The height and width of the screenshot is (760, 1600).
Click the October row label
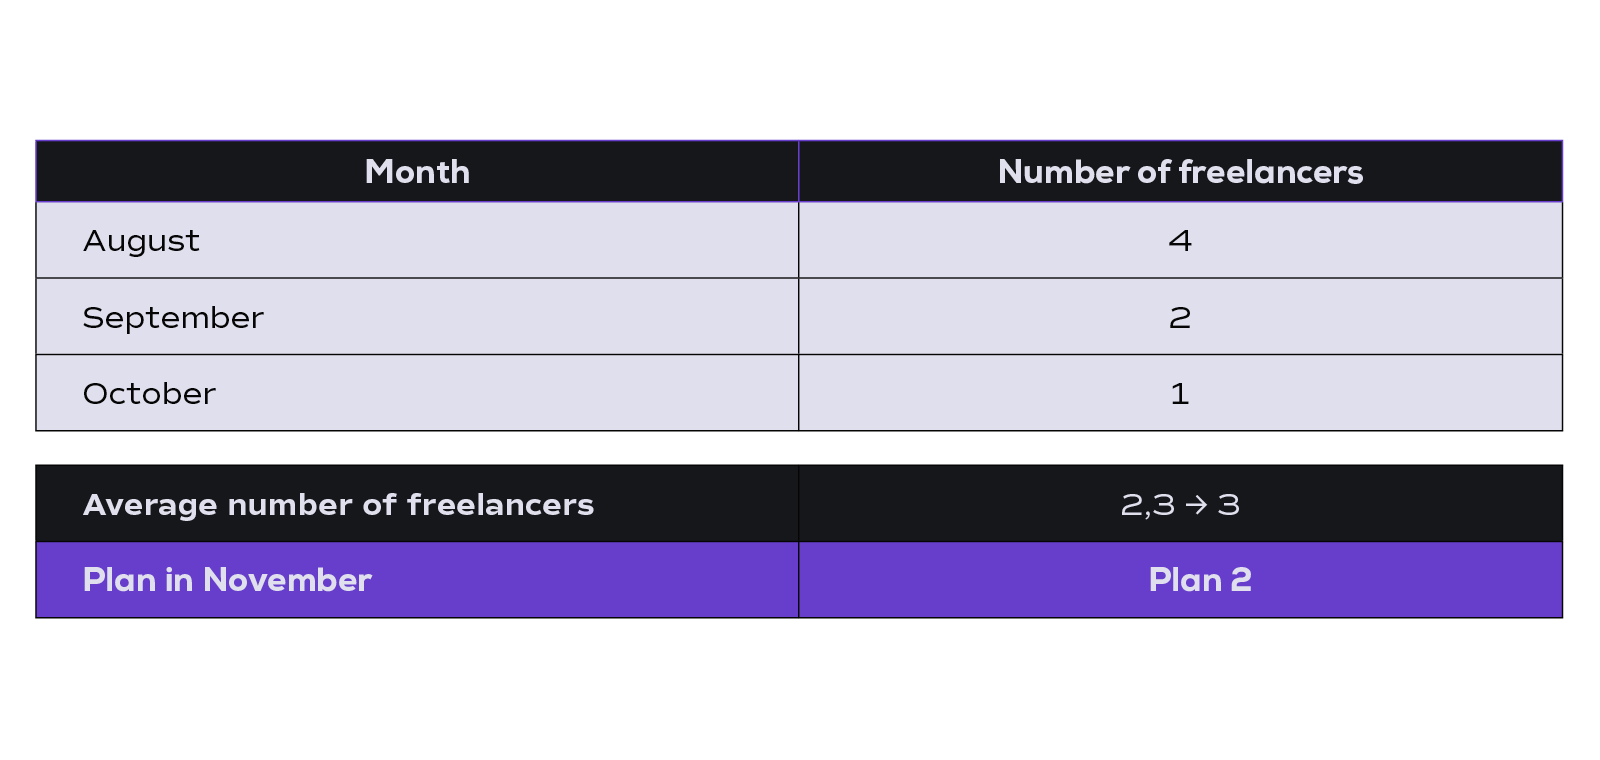[149, 394]
